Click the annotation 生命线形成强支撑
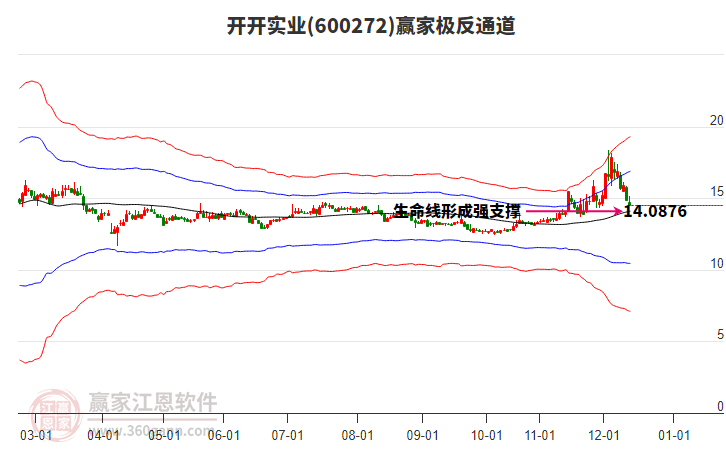The height and width of the screenshot is (450, 726). tap(457, 211)
